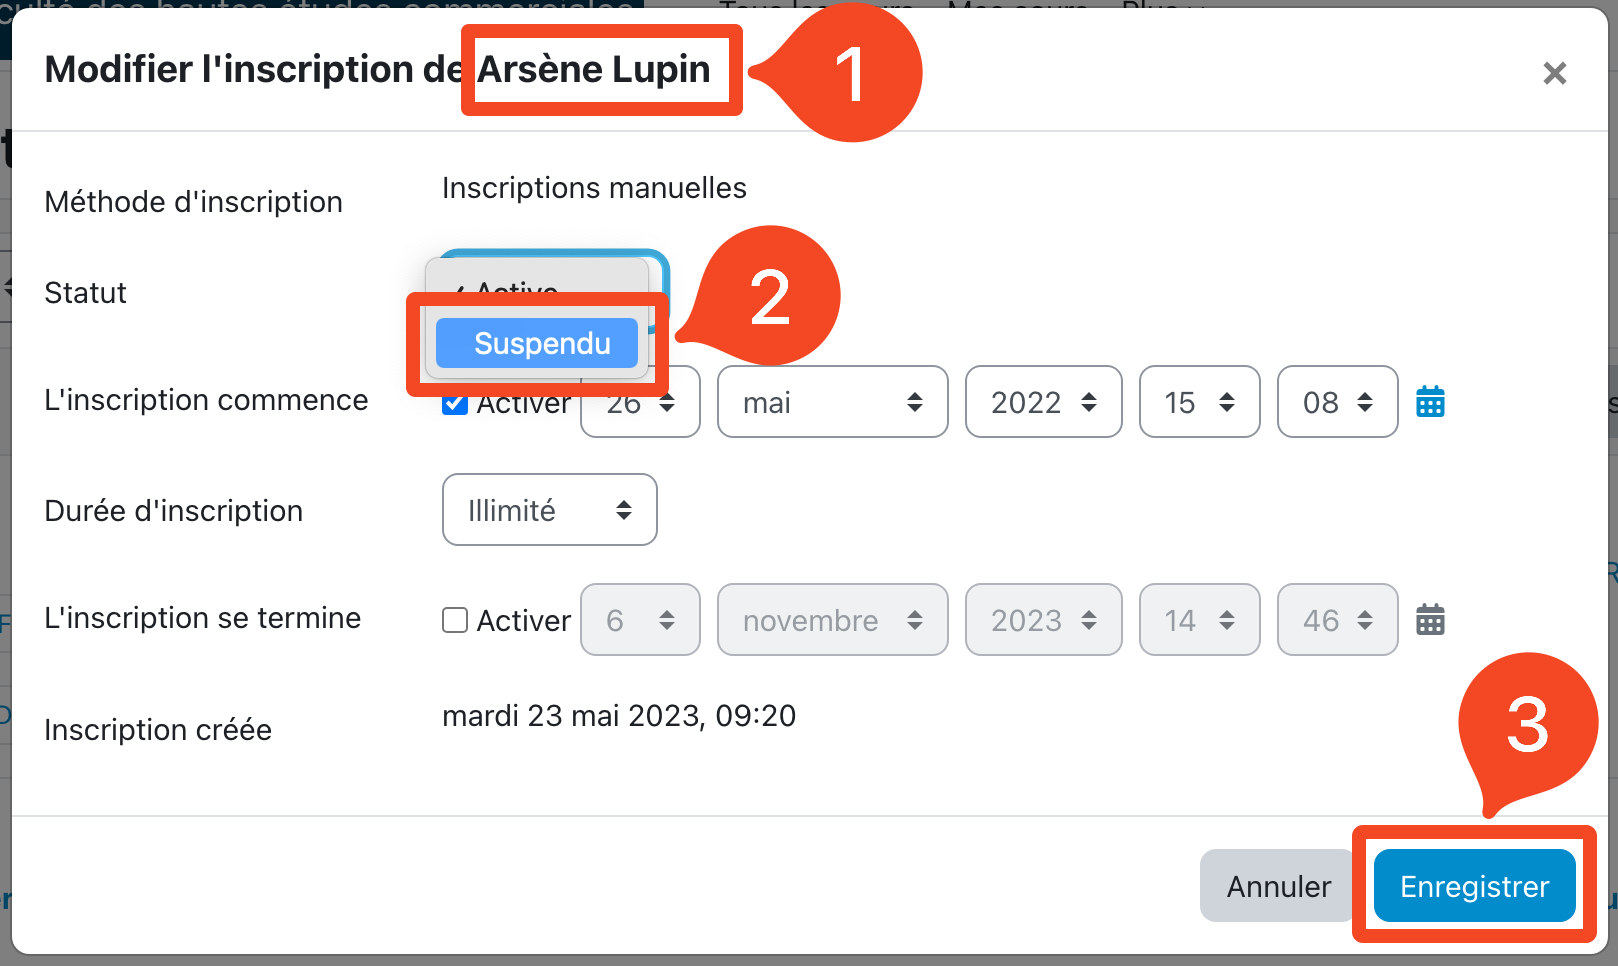Enable the L'inscription se termine checkbox
This screenshot has width=1618, height=966.
point(455,620)
